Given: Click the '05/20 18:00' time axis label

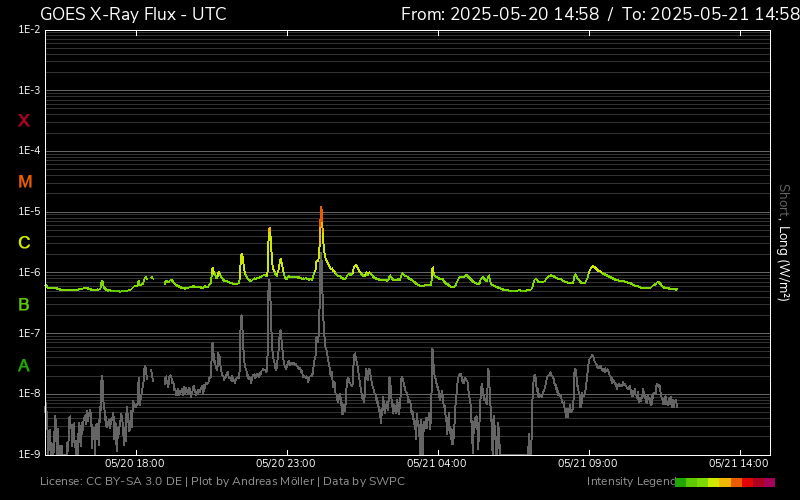Looking at the screenshot, I should coord(135,463).
